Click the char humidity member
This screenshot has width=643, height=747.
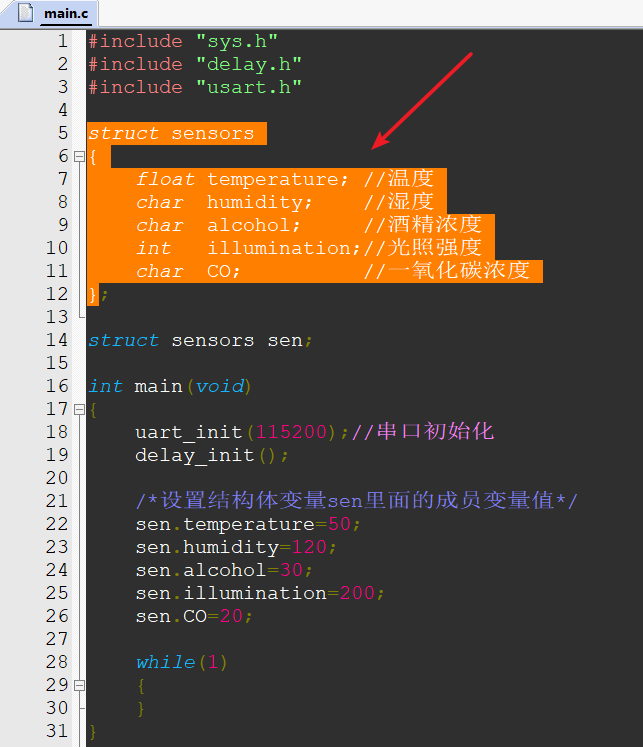click(x=224, y=202)
